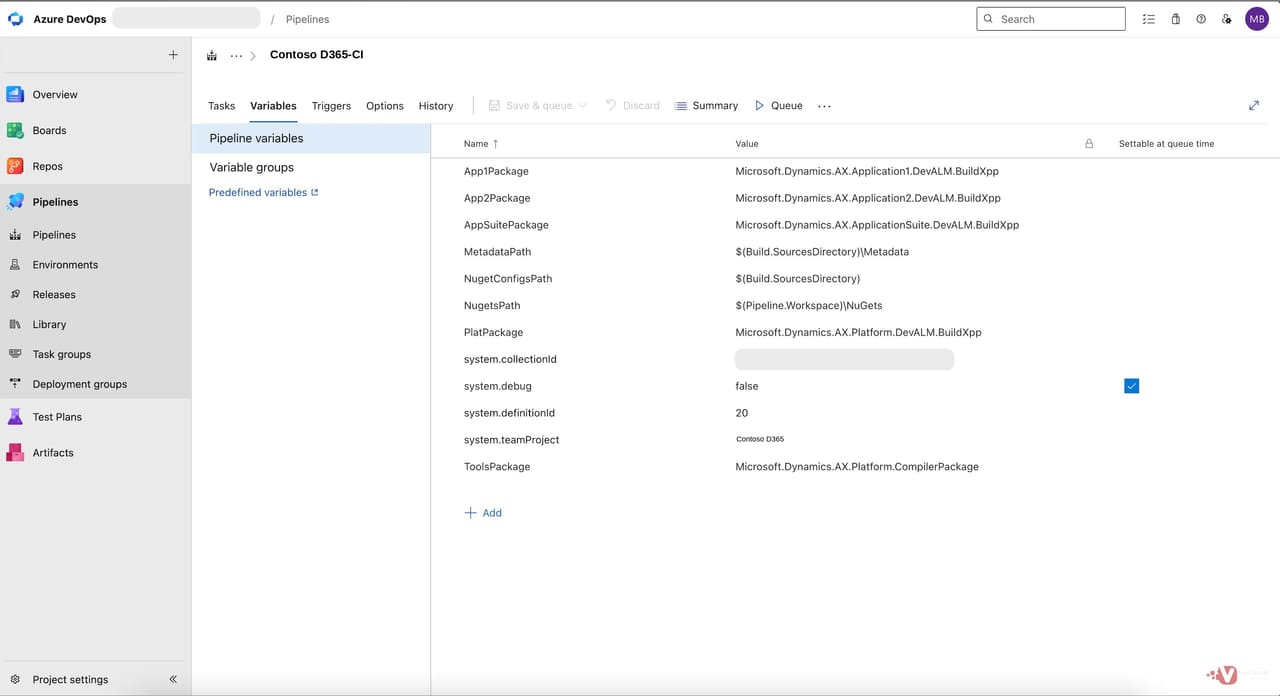
Task: Click the Deployment groups icon
Action: (x=15, y=384)
